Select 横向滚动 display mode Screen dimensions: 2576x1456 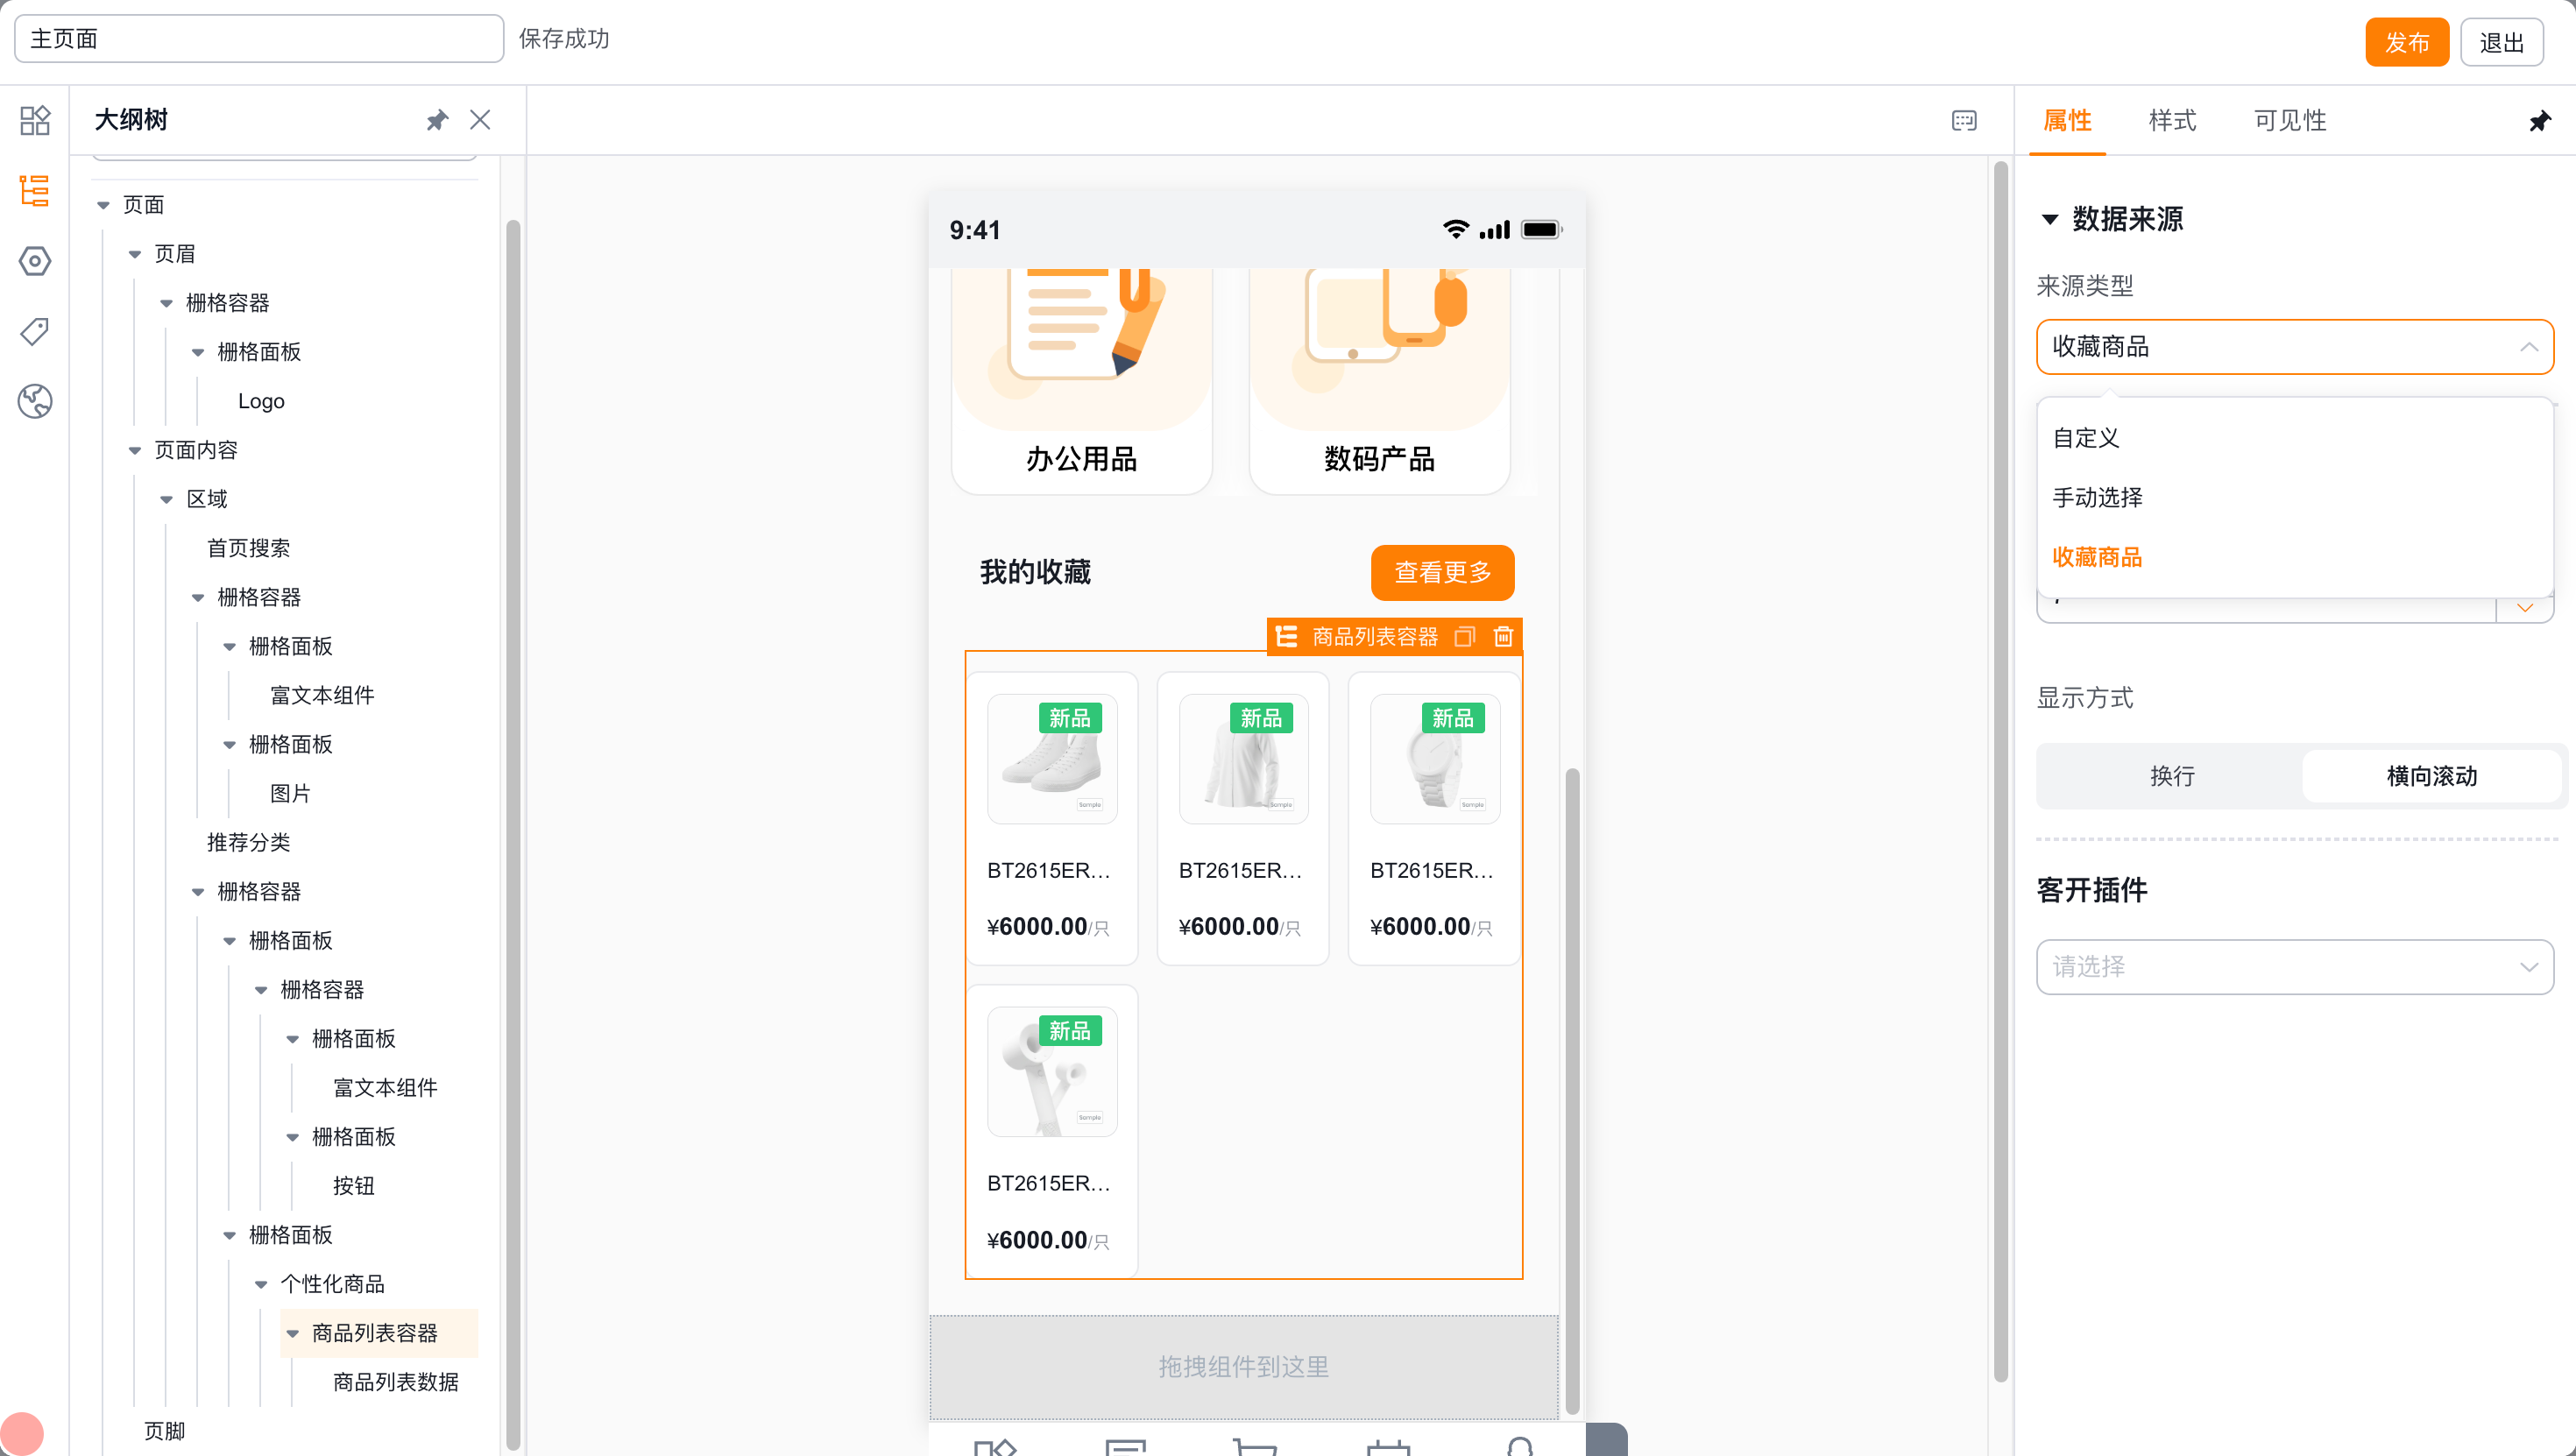2432,775
